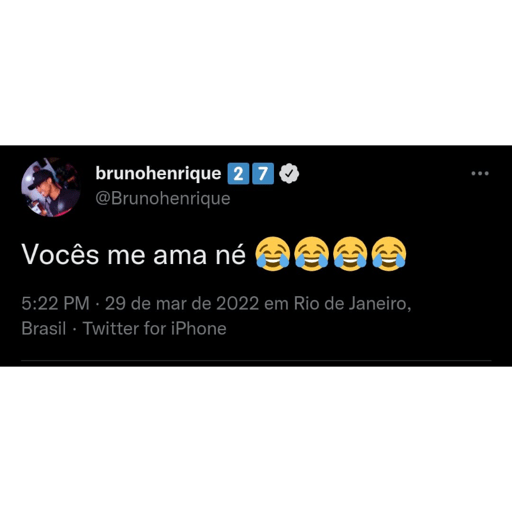Open the @Brunohenrique handle link
This screenshot has height=512, width=512.
tap(163, 199)
